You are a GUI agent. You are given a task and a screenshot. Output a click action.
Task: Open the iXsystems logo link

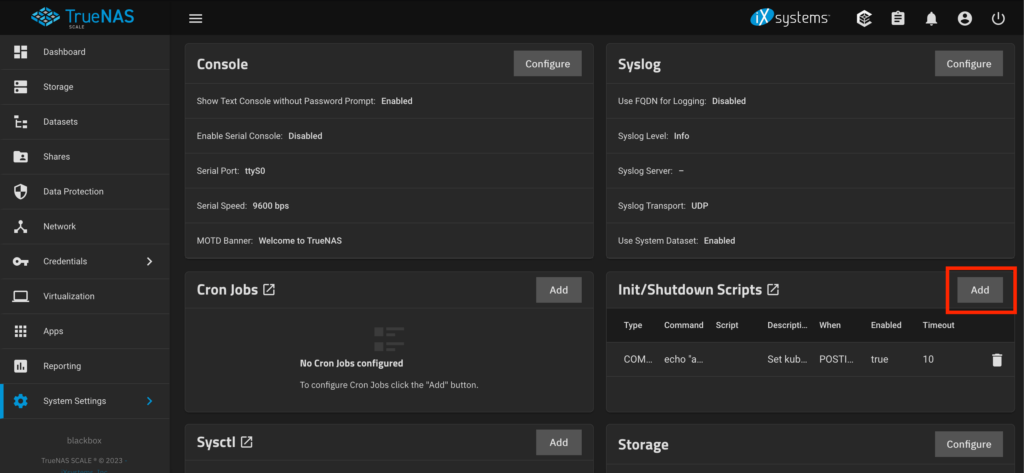click(790, 18)
